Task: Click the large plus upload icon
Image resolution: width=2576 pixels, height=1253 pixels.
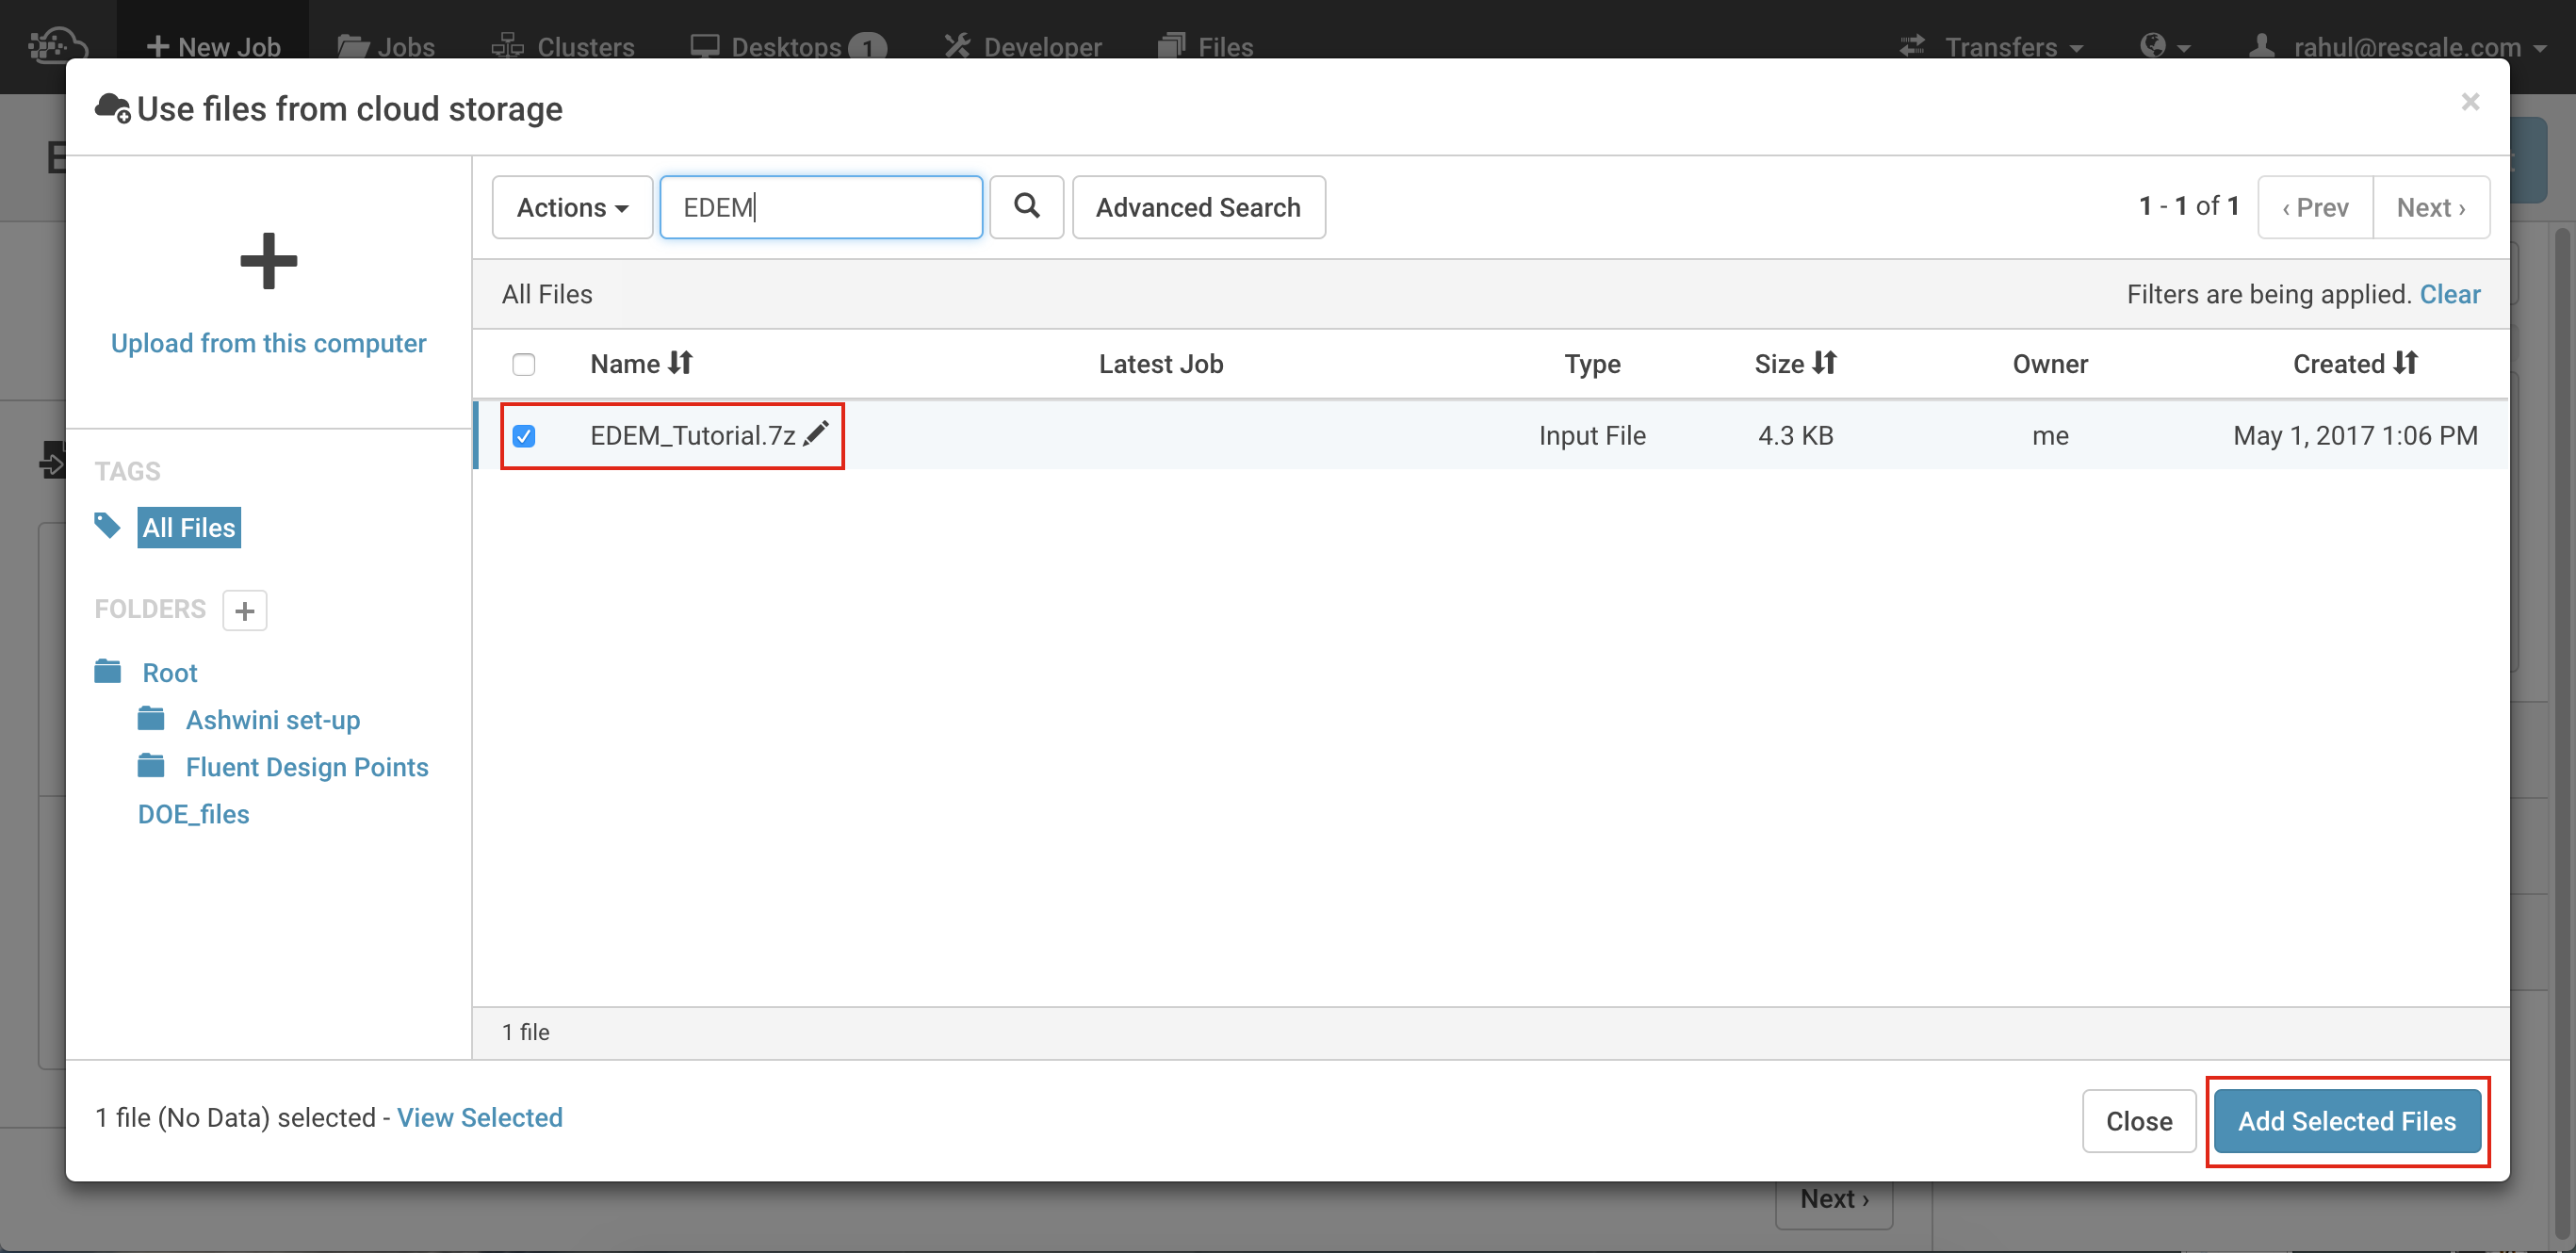Action: 268,261
